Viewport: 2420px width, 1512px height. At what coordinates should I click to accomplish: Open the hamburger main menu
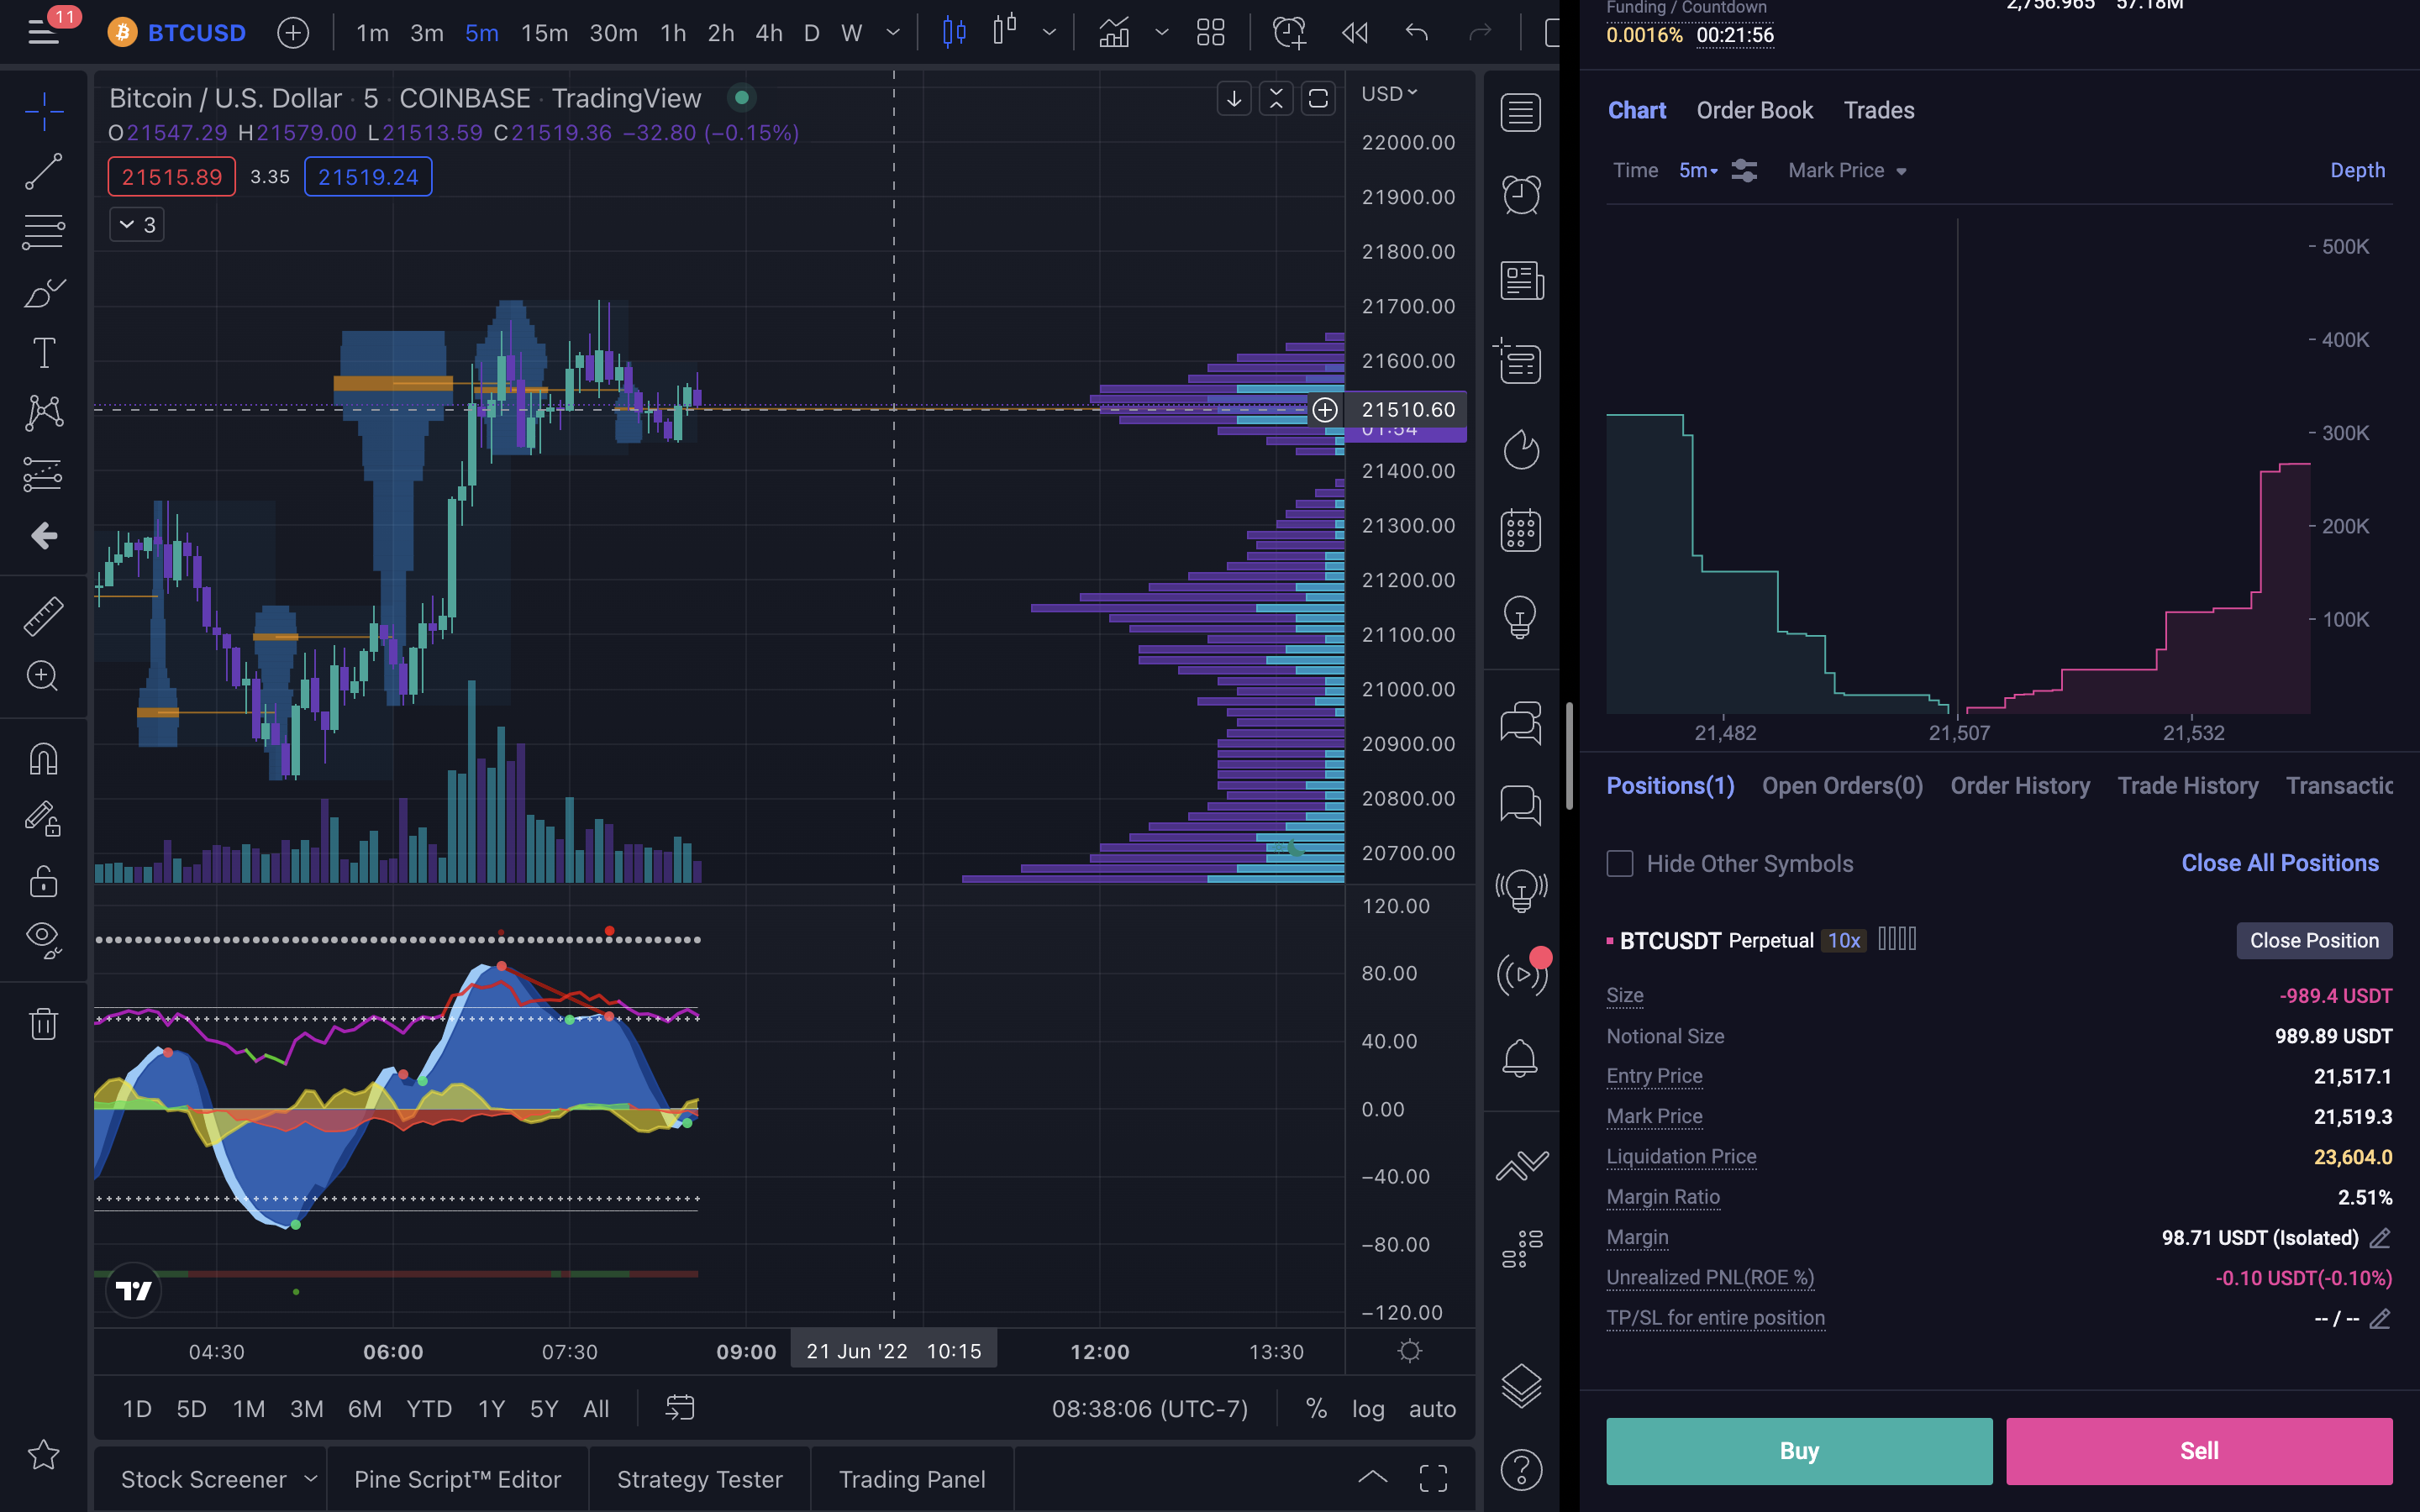tap(43, 32)
